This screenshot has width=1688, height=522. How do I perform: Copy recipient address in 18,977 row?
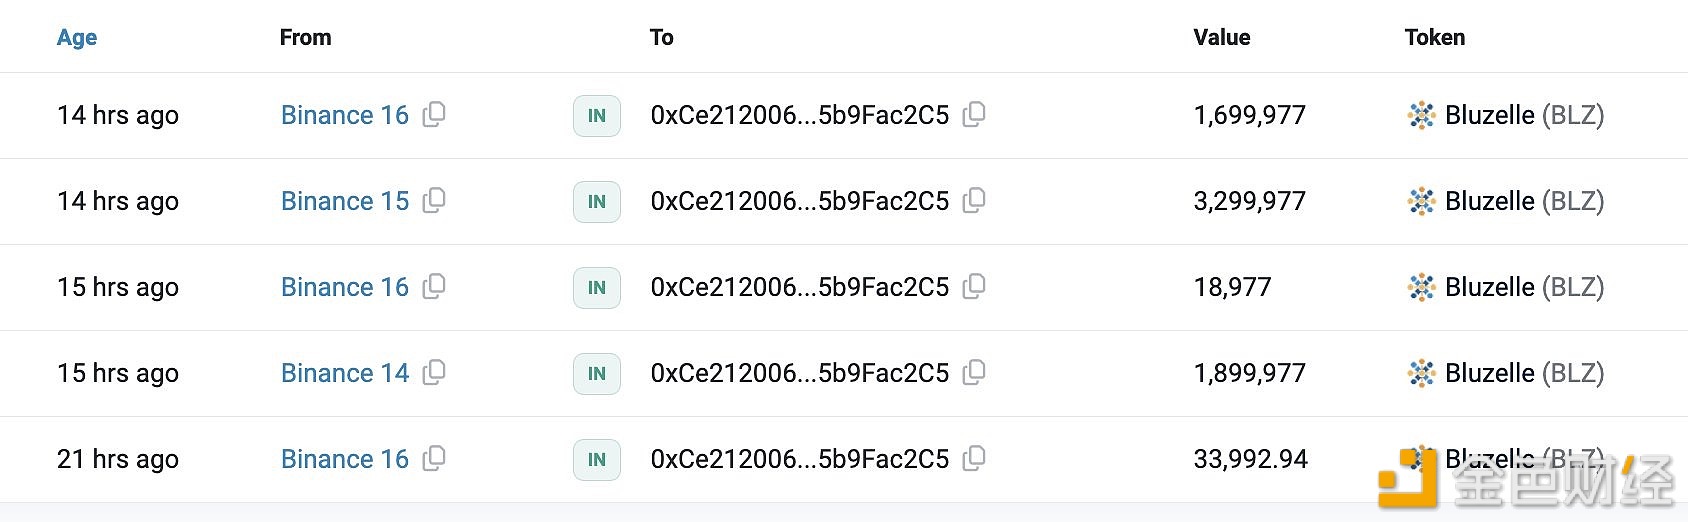(x=974, y=286)
